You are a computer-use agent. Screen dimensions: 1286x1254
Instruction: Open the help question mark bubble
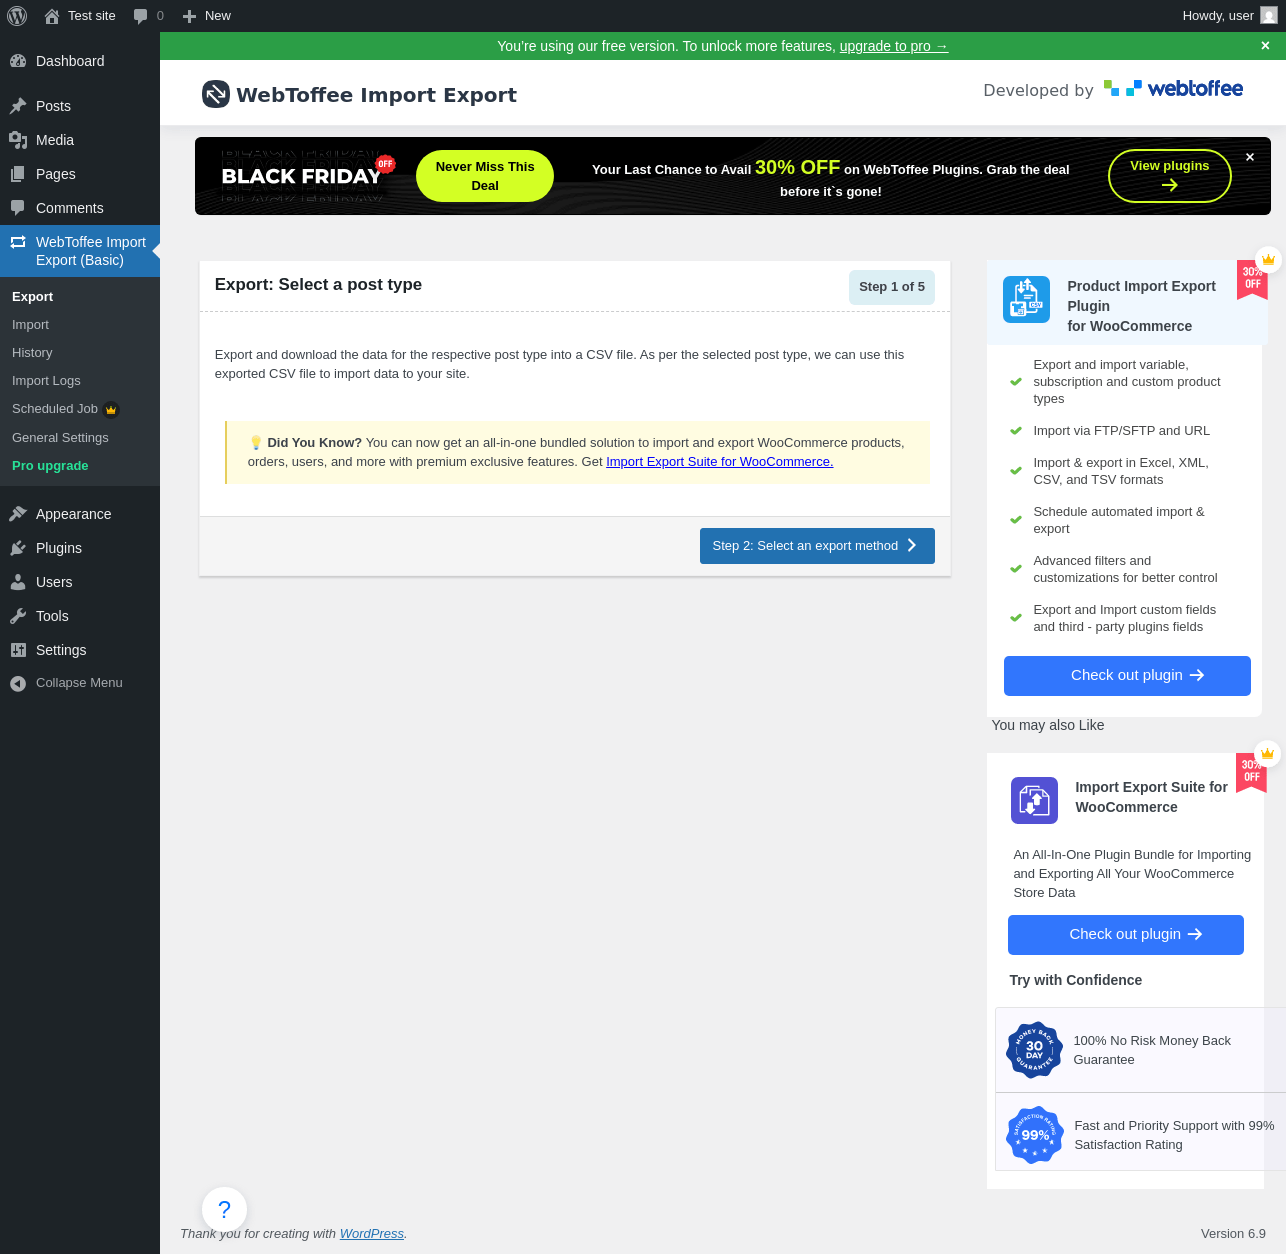pos(224,1209)
